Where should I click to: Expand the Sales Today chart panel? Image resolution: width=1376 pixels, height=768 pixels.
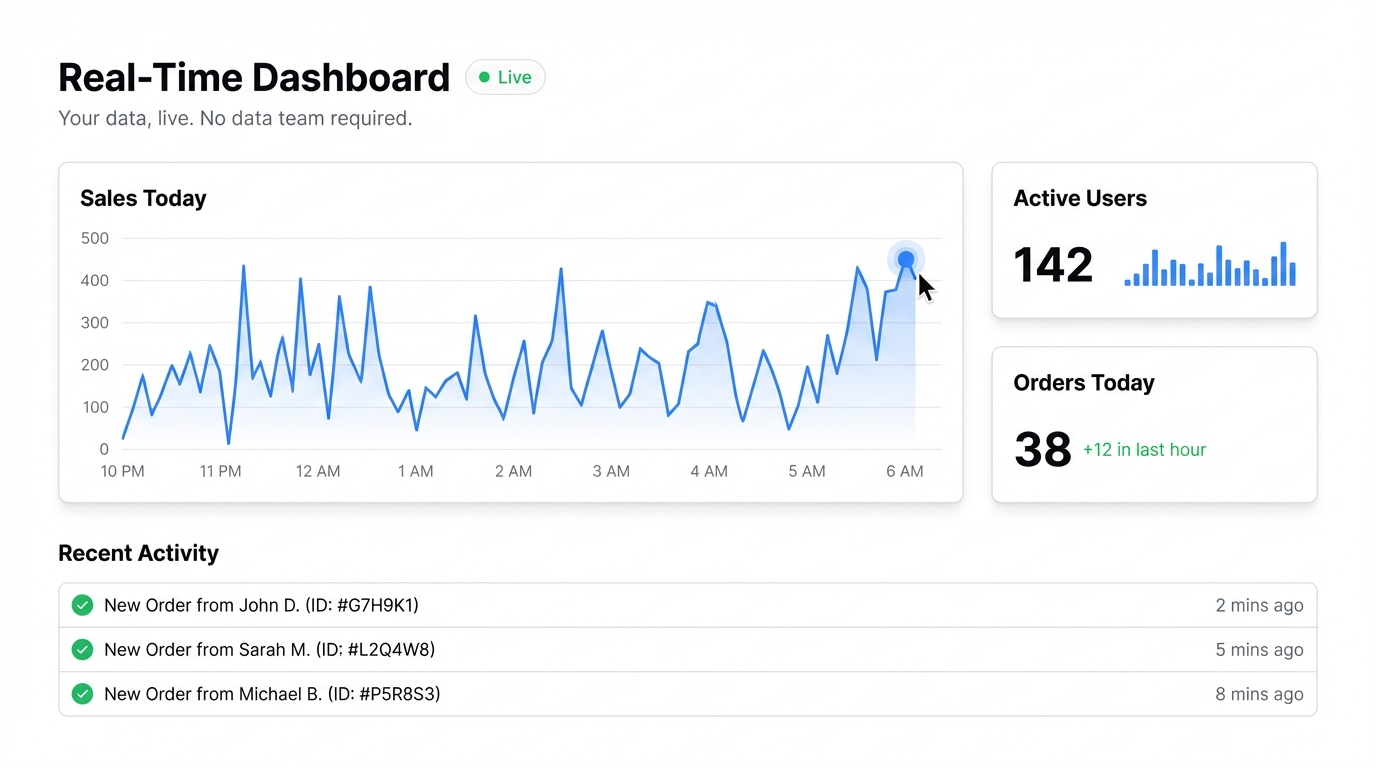tap(510, 330)
